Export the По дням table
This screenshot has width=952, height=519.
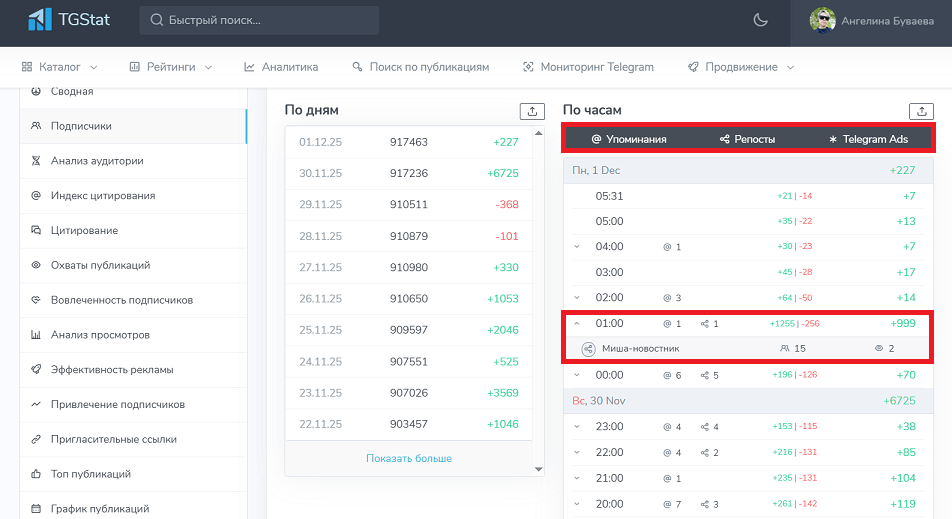point(532,111)
